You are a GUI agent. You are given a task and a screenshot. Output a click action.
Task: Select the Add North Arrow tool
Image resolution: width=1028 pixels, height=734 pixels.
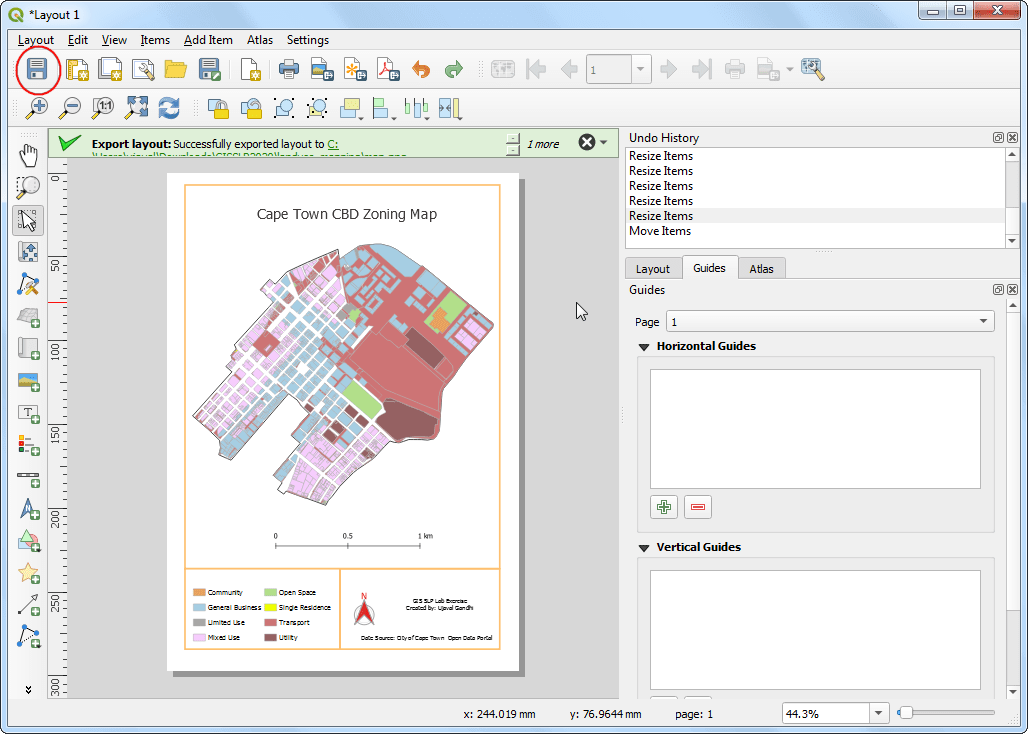point(28,510)
